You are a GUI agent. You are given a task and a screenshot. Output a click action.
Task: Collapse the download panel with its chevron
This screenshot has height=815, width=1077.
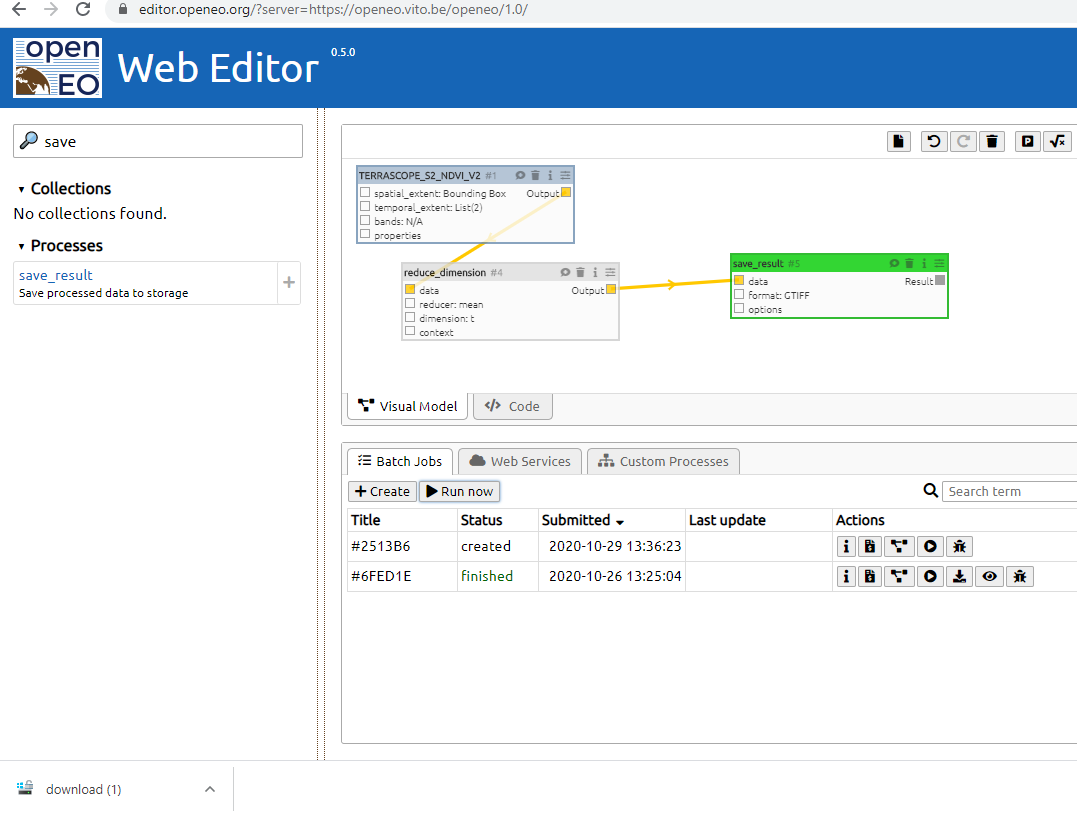pos(209,789)
